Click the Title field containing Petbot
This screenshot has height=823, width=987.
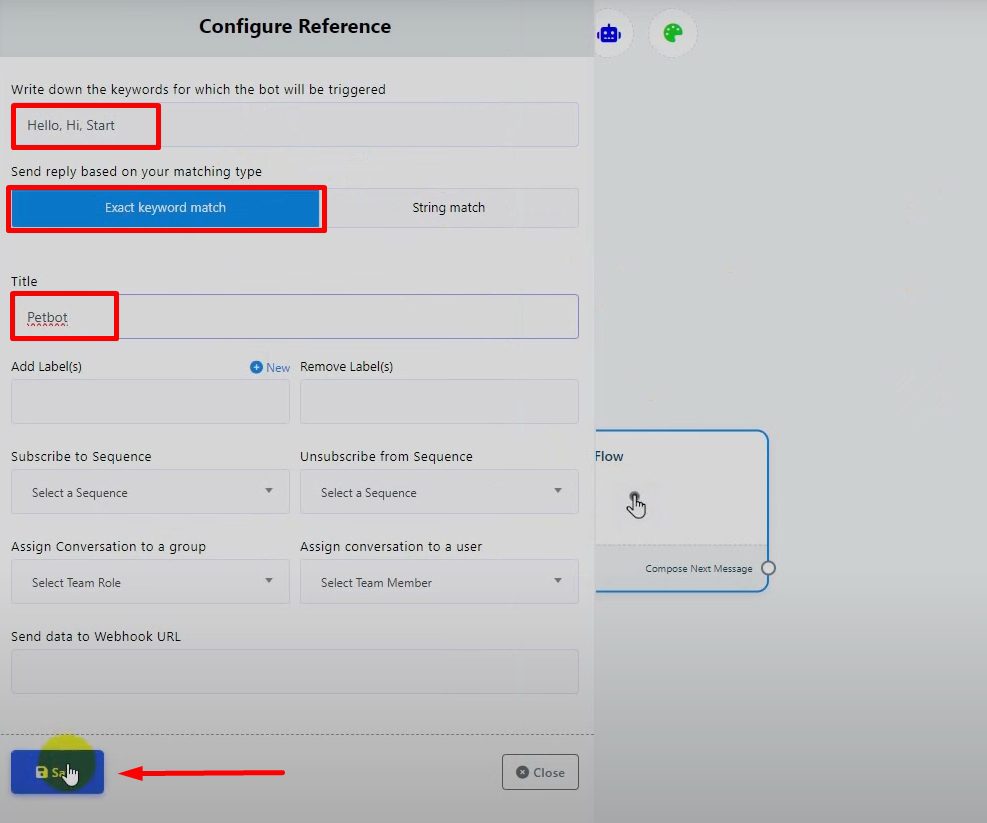295,317
